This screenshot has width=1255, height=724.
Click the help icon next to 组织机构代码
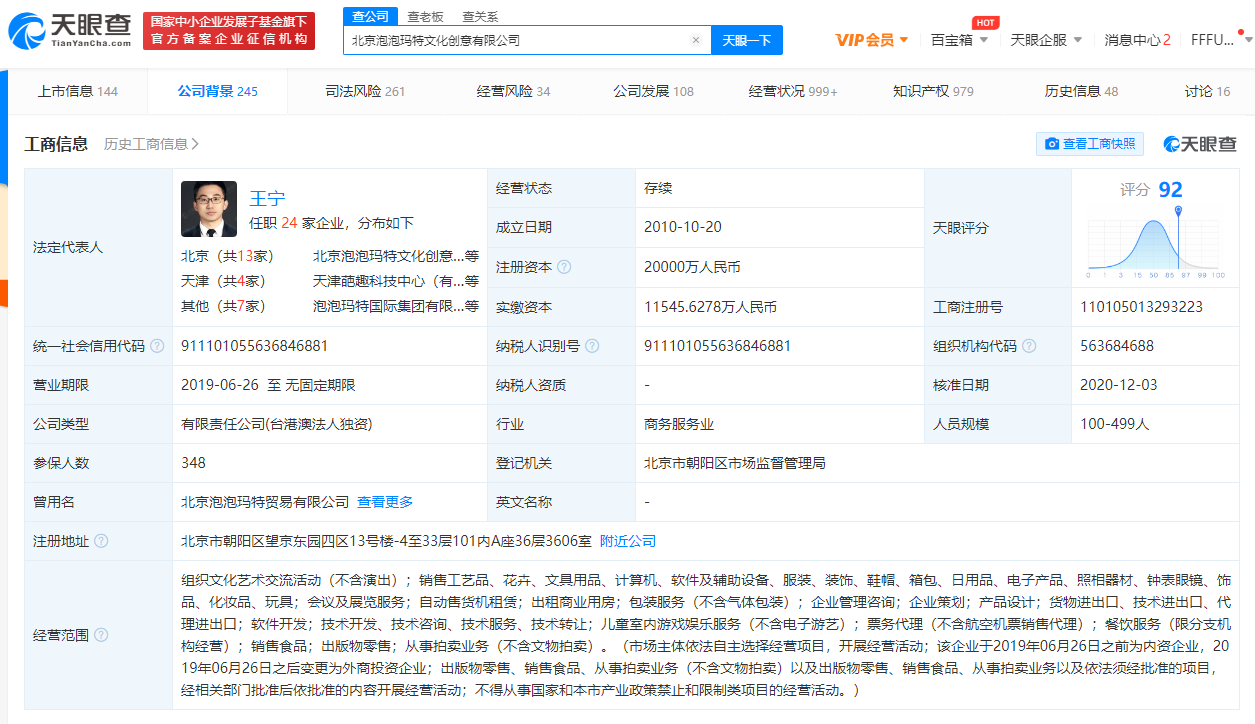coord(1029,346)
